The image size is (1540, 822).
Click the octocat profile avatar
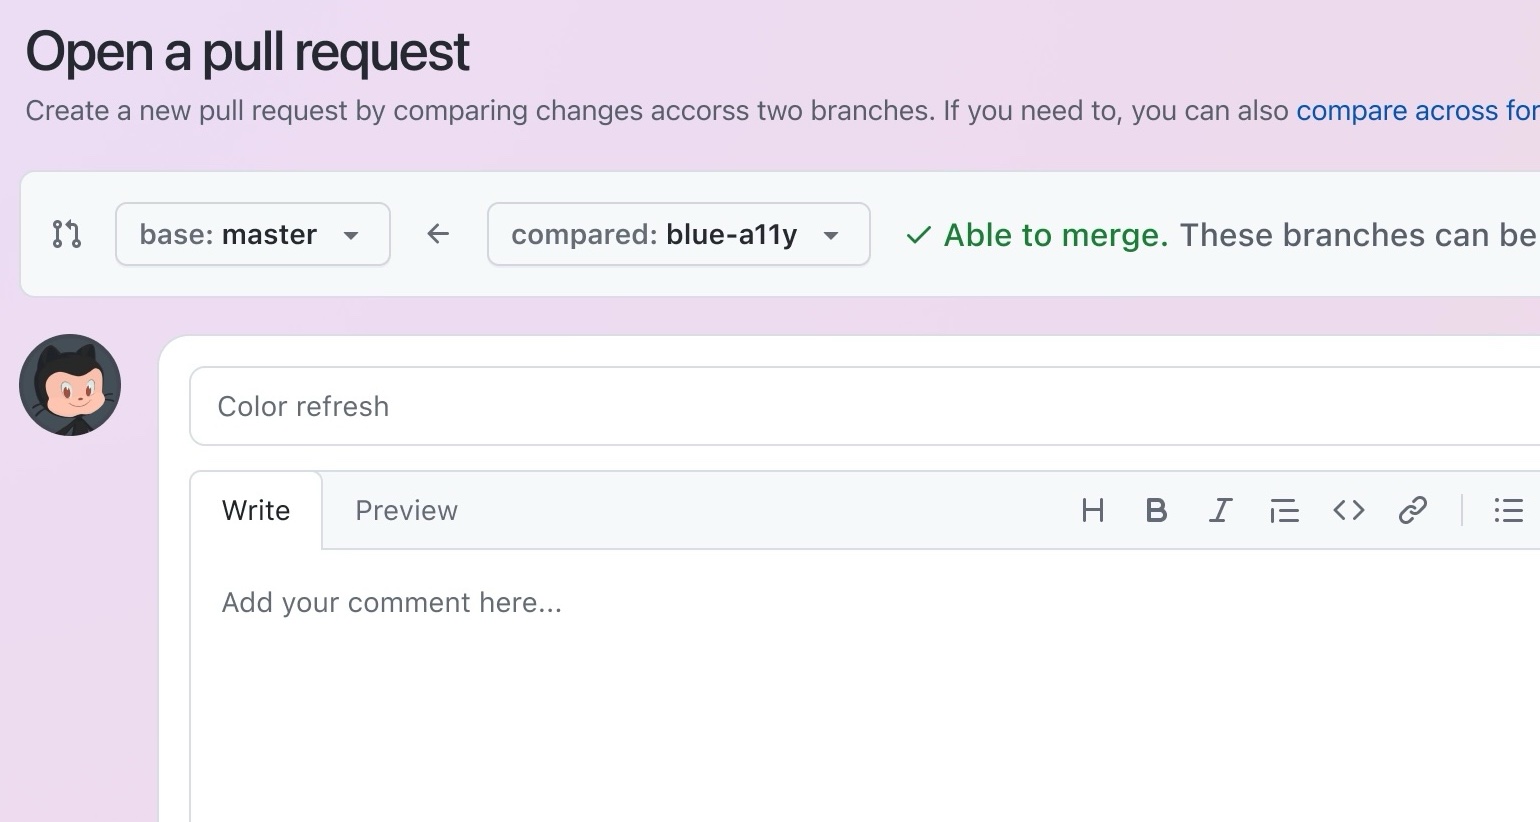70,385
